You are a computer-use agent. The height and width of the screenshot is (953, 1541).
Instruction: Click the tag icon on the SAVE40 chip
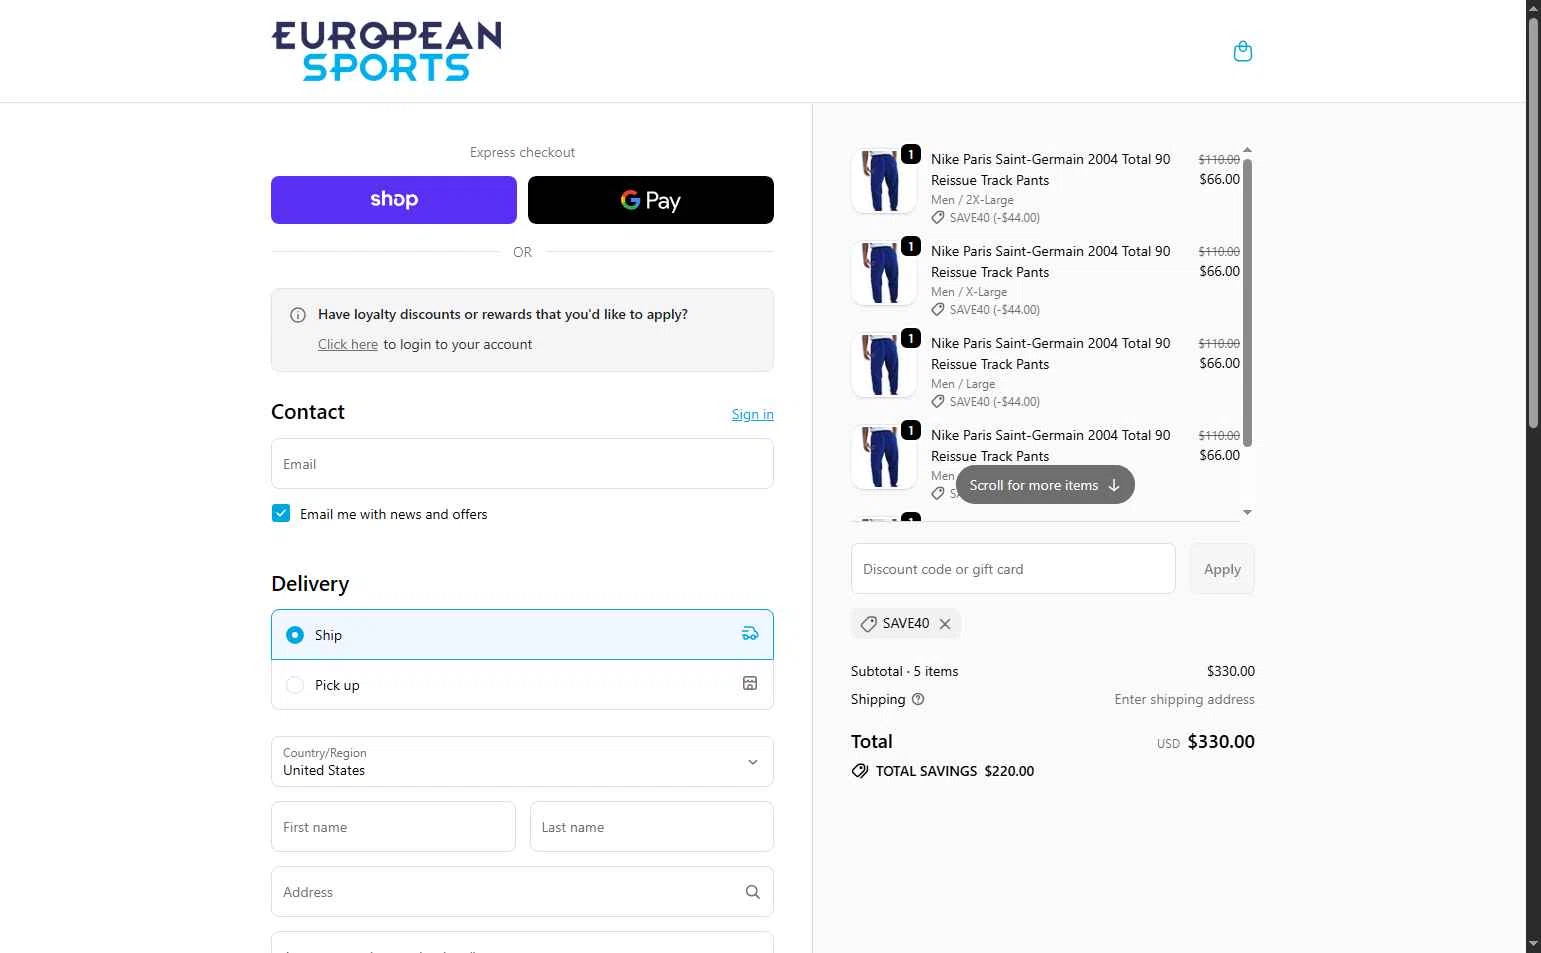tap(869, 623)
